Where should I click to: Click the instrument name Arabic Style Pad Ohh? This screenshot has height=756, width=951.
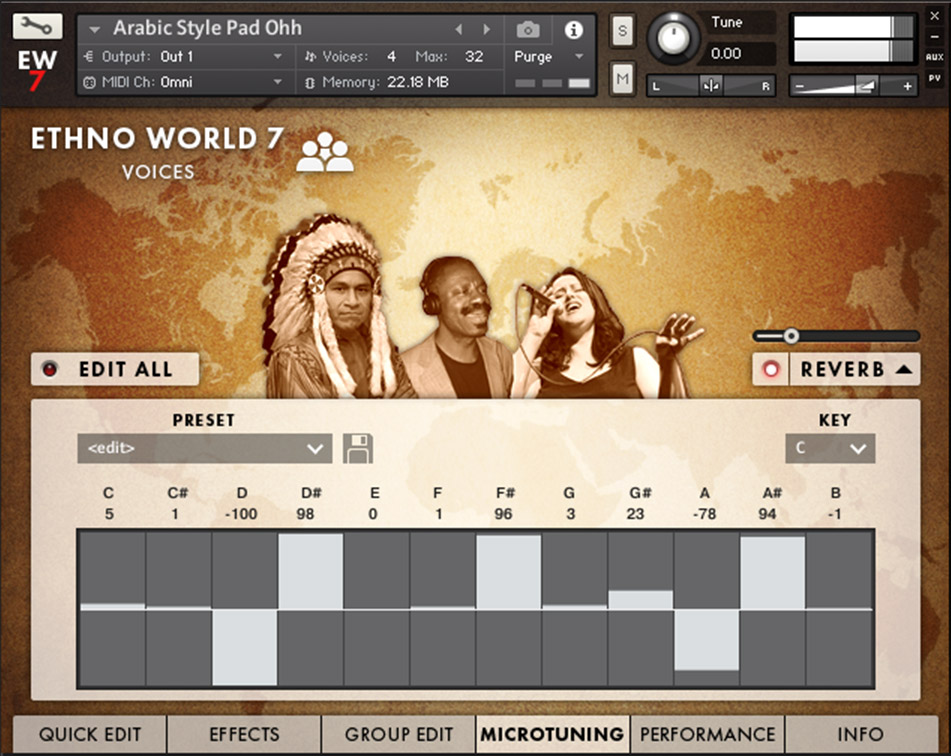pyautogui.click(x=207, y=28)
